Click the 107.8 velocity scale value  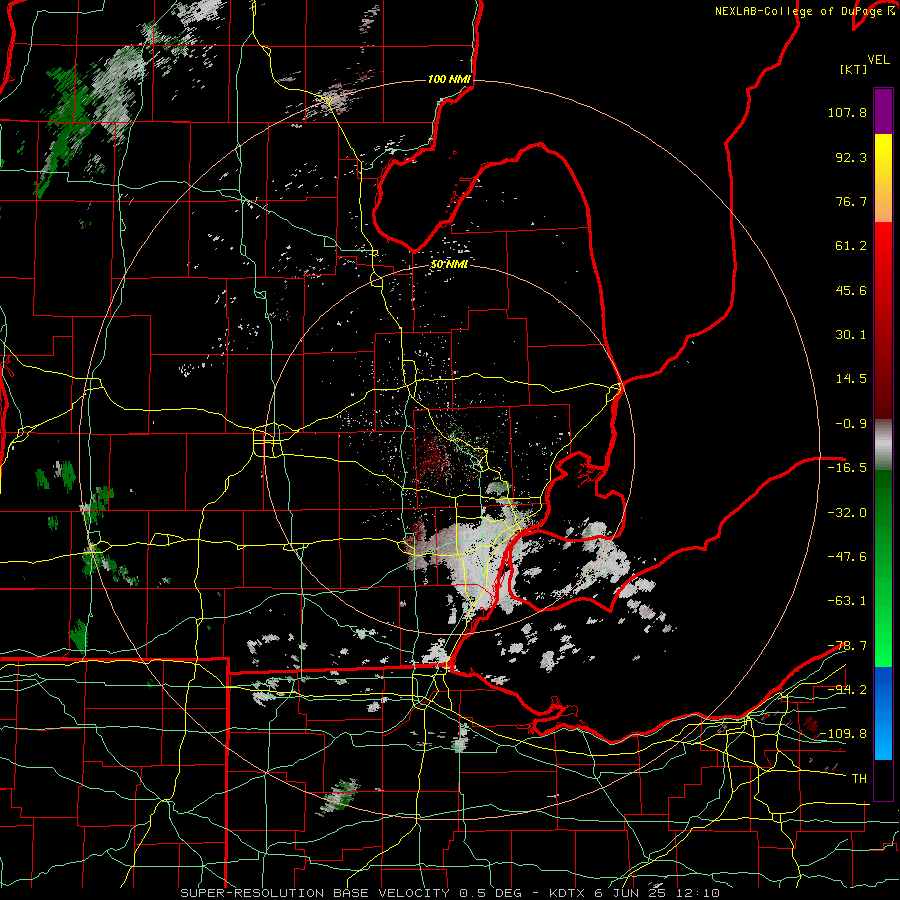coord(847,112)
